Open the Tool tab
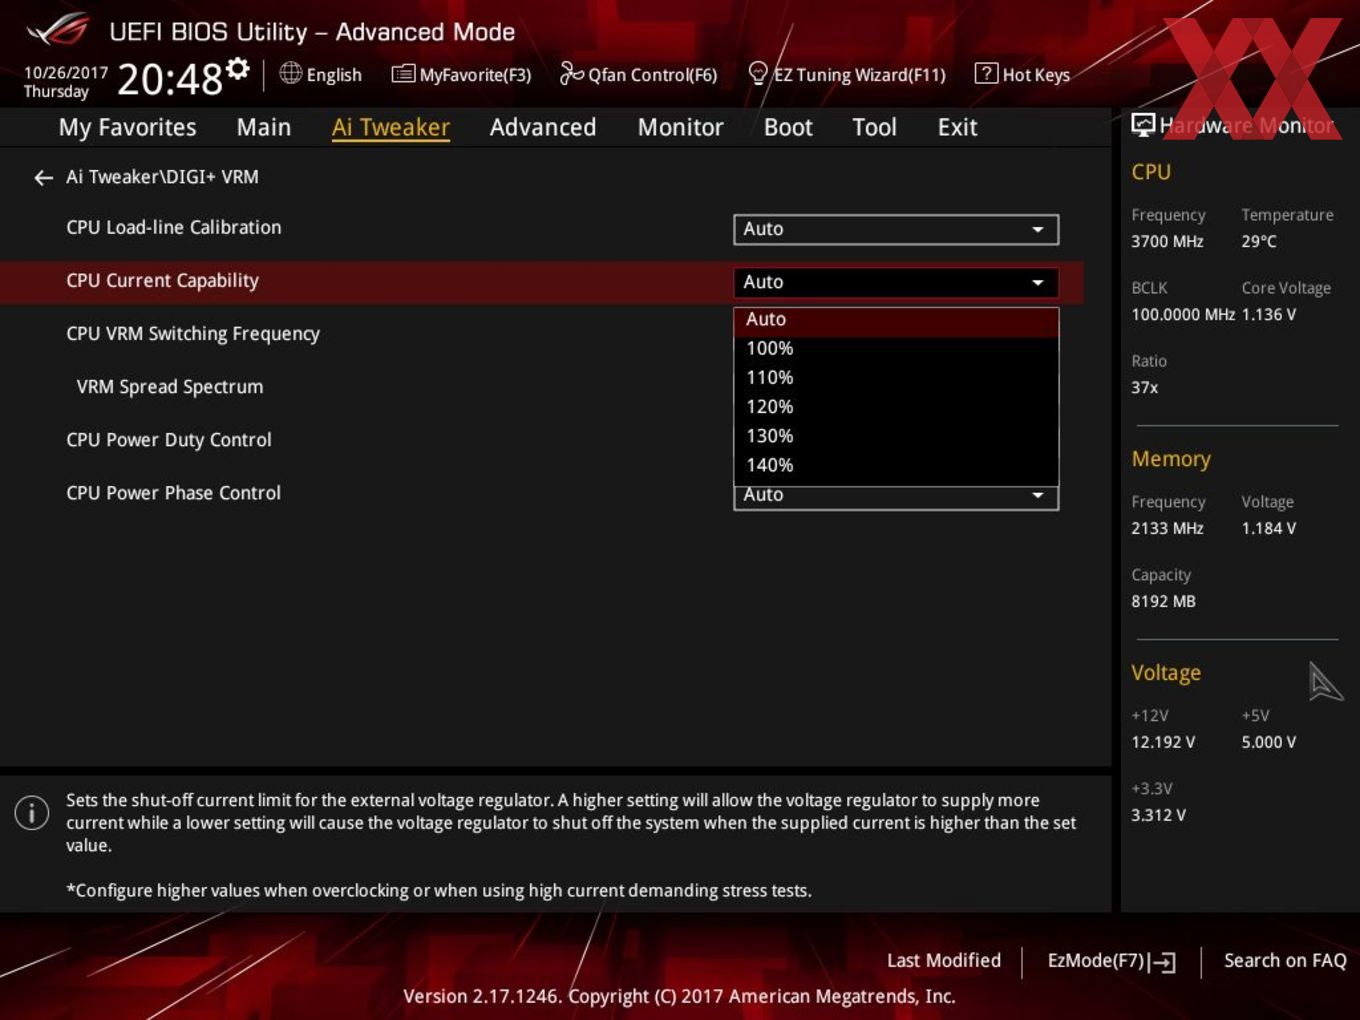 tap(874, 127)
